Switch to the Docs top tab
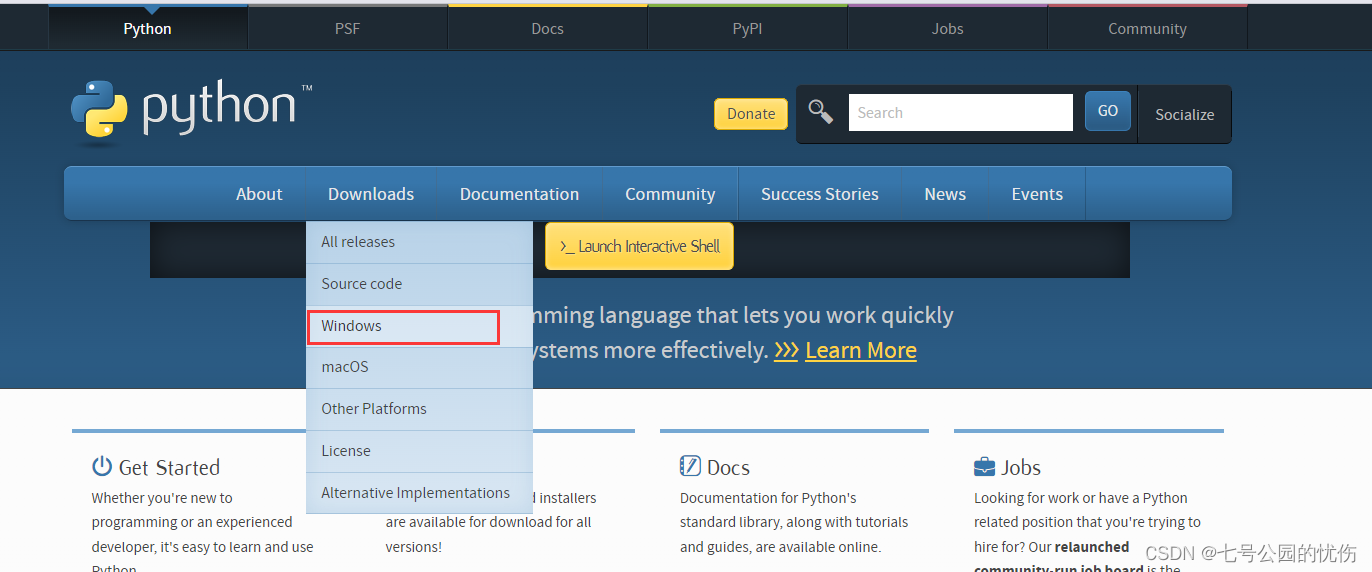 point(548,28)
